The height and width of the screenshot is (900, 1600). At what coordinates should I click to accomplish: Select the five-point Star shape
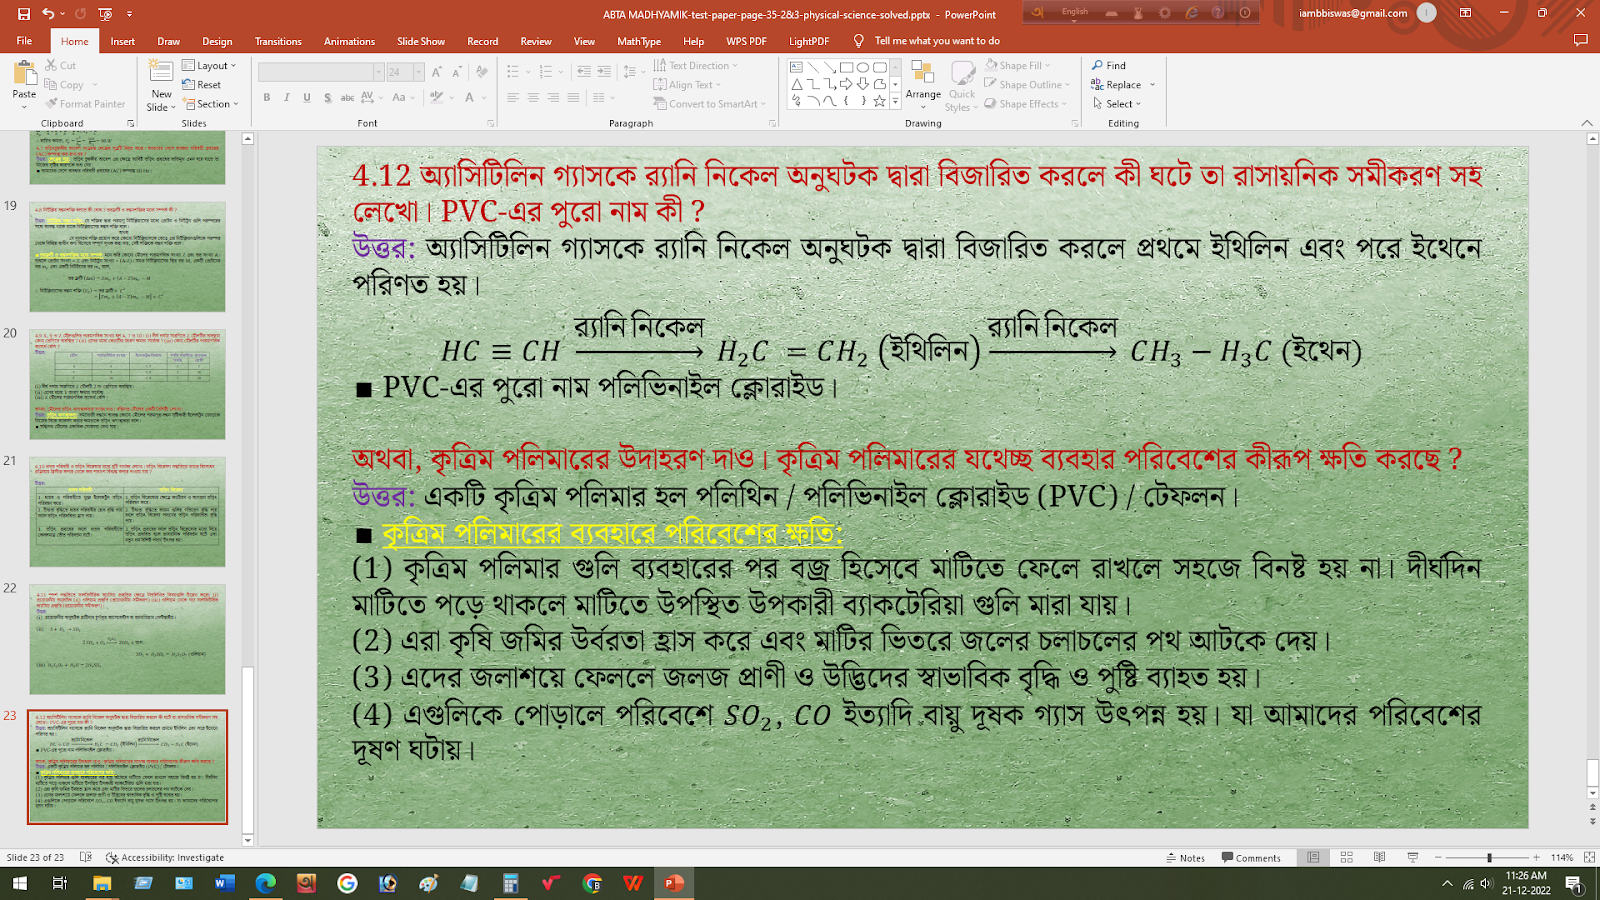coord(879,101)
